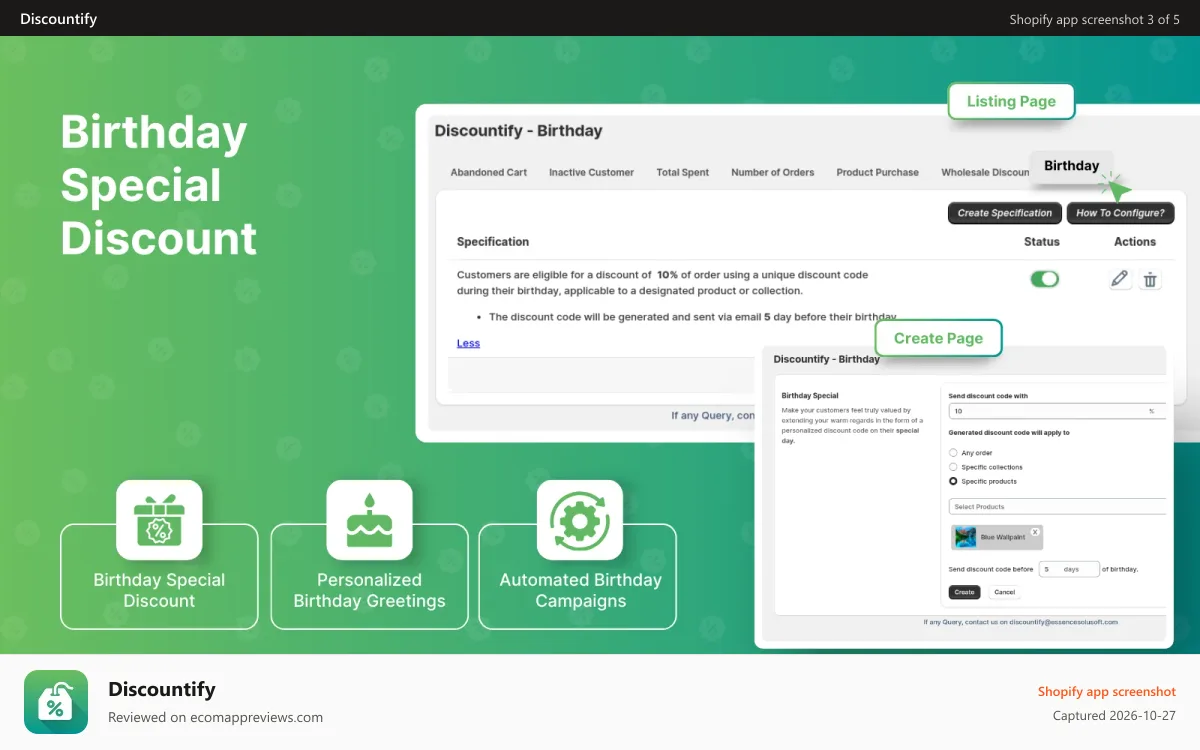Click the 'Discountify' title in the top bar
The height and width of the screenshot is (750, 1200).
pyautogui.click(x=59, y=19)
